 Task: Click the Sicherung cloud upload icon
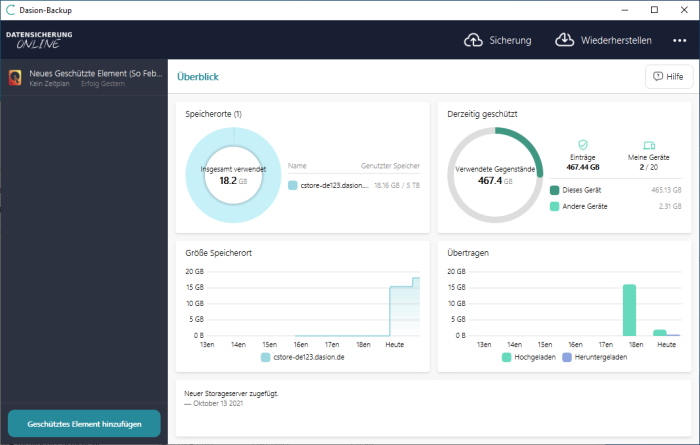[473, 40]
